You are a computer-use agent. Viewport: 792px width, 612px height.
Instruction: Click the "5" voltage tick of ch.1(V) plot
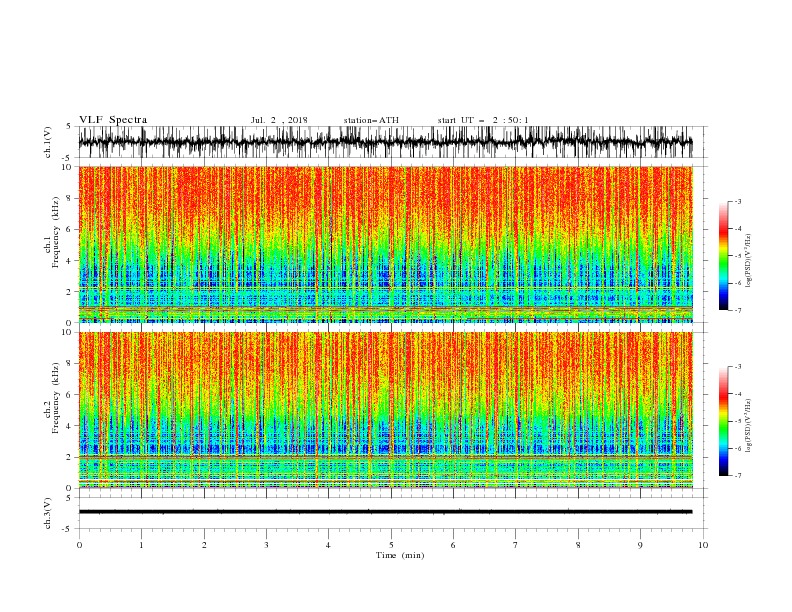click(x=70, y=126)
